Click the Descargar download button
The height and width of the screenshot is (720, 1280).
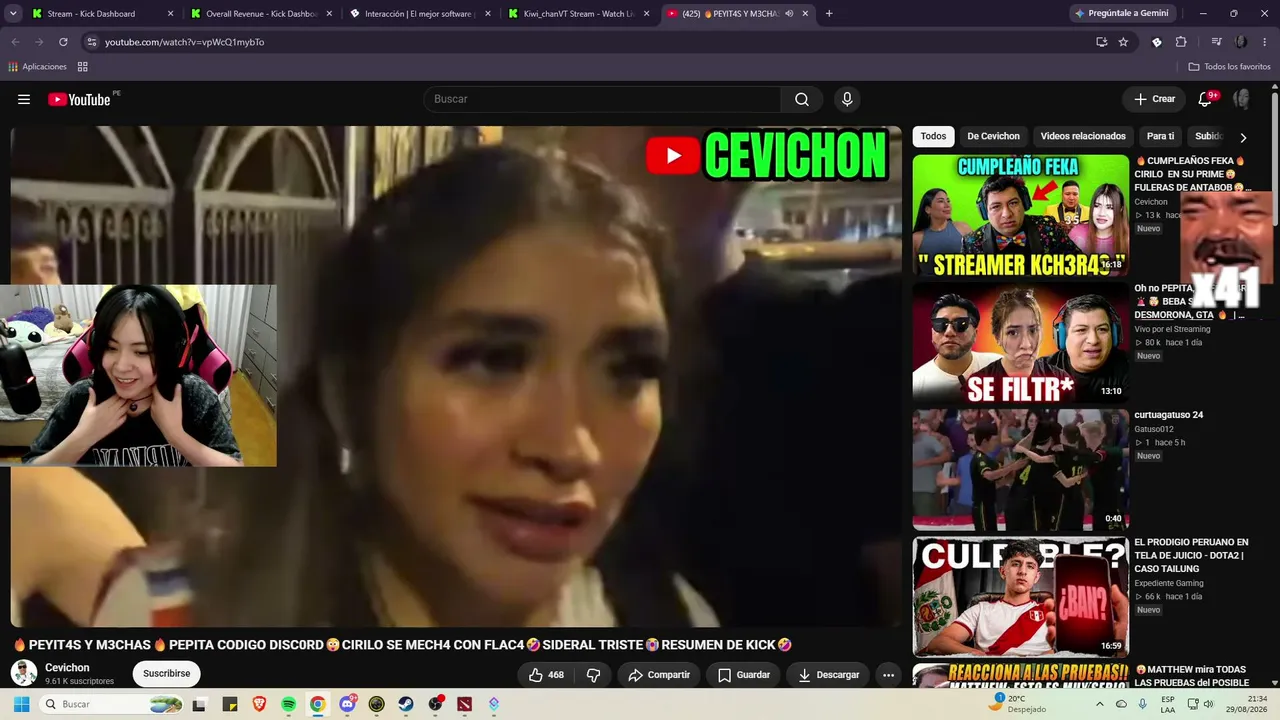829,675
